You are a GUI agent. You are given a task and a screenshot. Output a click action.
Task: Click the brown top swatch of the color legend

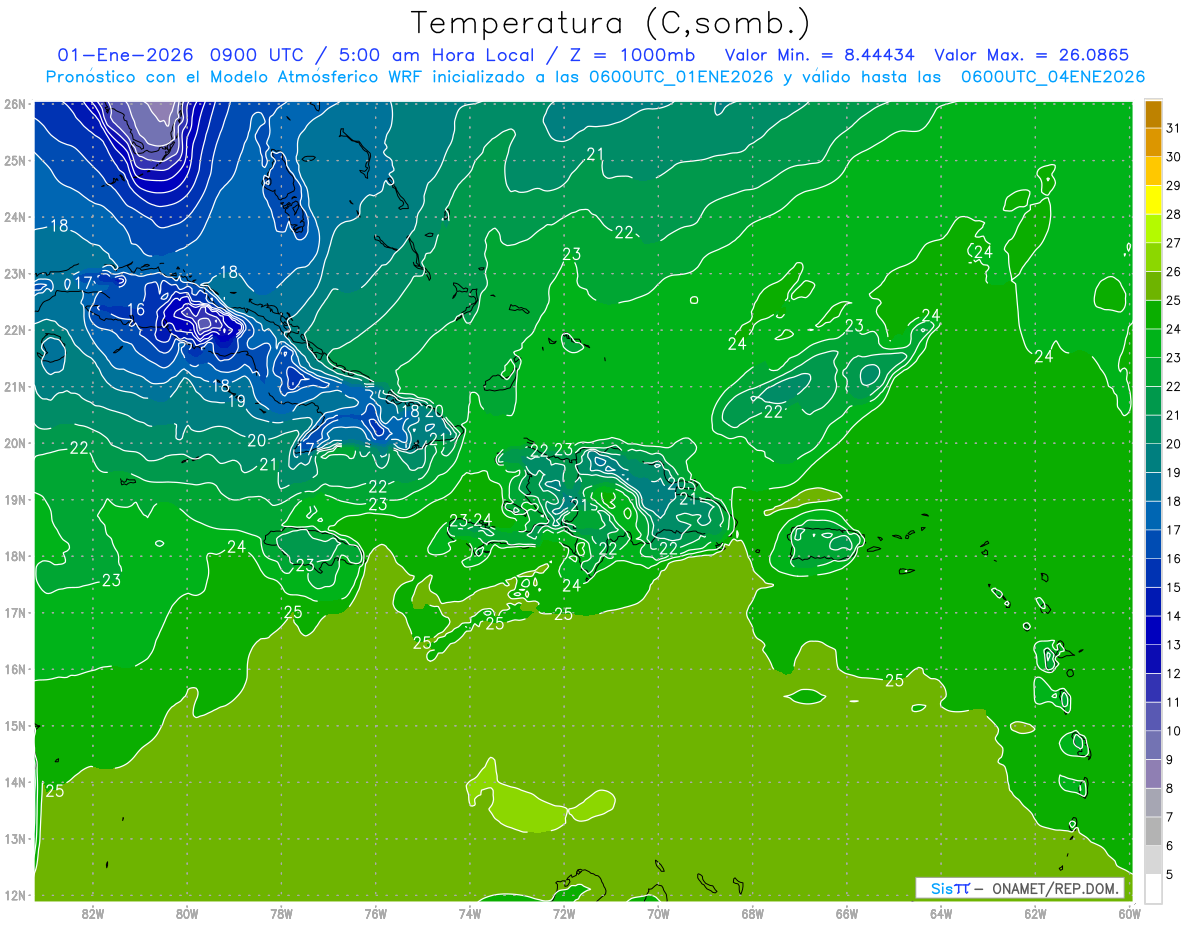[x=1153, y=115]
